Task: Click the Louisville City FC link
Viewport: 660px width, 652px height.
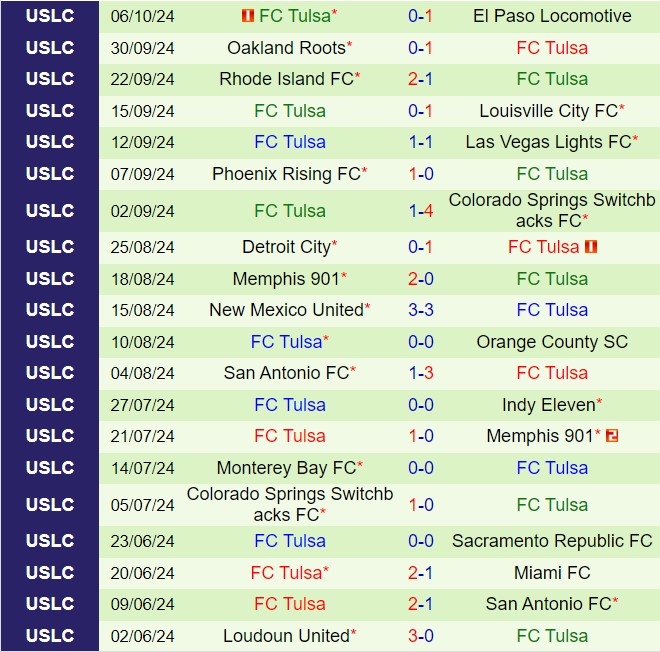Action: click(x=548, y=111)
